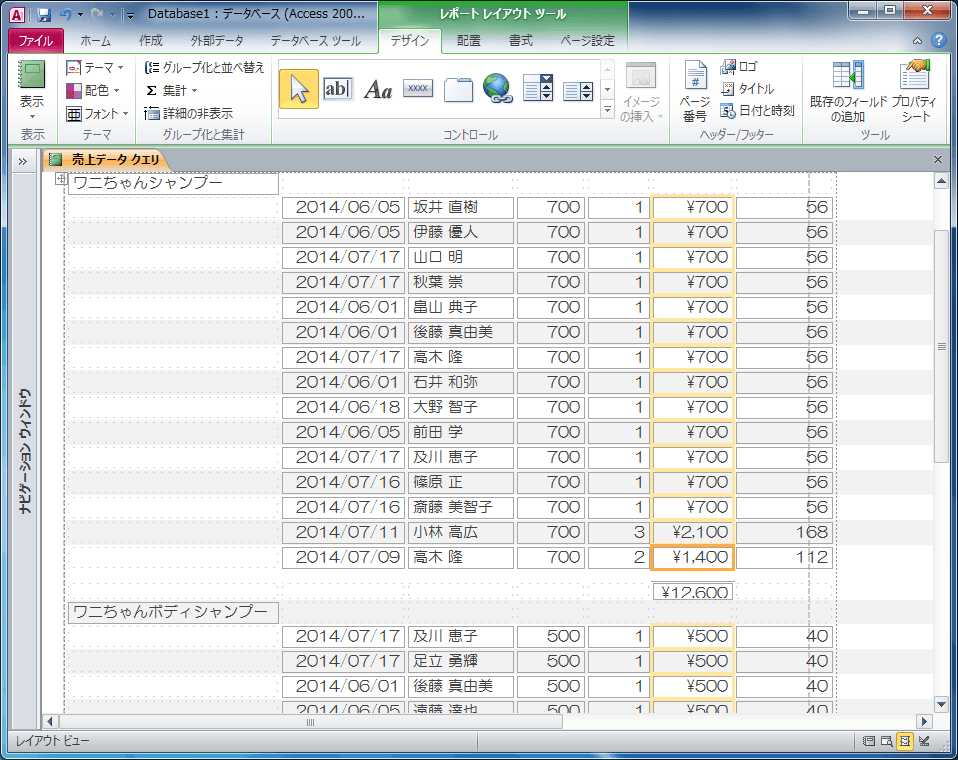The width and height of the screenshot is (958, 760).
Task: Choose the combo box control icon
Action: tap(538, 88)
